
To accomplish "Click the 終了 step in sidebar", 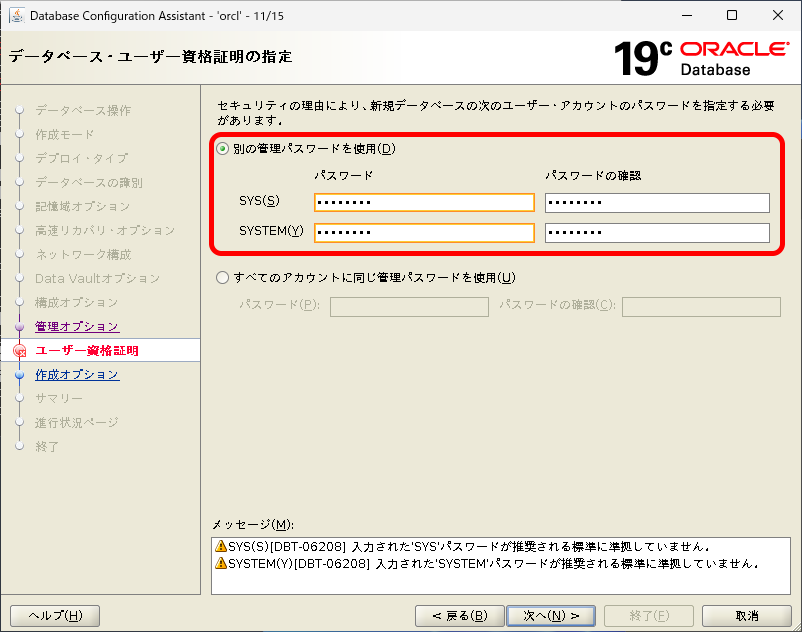I will tap(47, 447).
